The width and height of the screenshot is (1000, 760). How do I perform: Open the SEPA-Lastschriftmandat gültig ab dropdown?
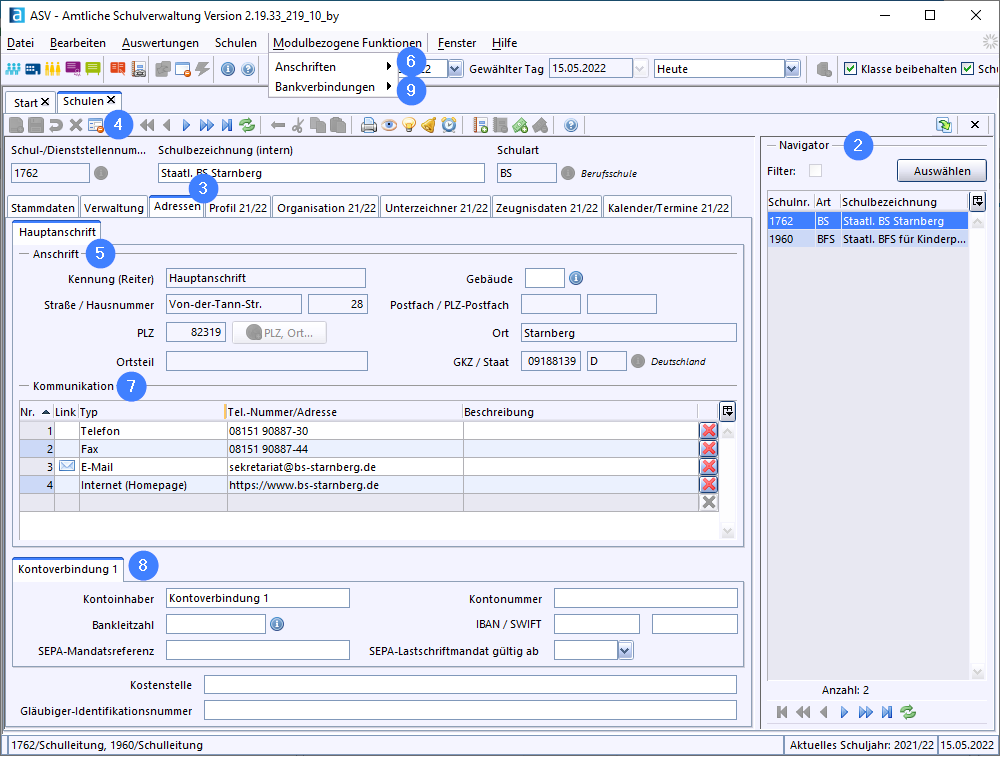(x=625, y=651)
